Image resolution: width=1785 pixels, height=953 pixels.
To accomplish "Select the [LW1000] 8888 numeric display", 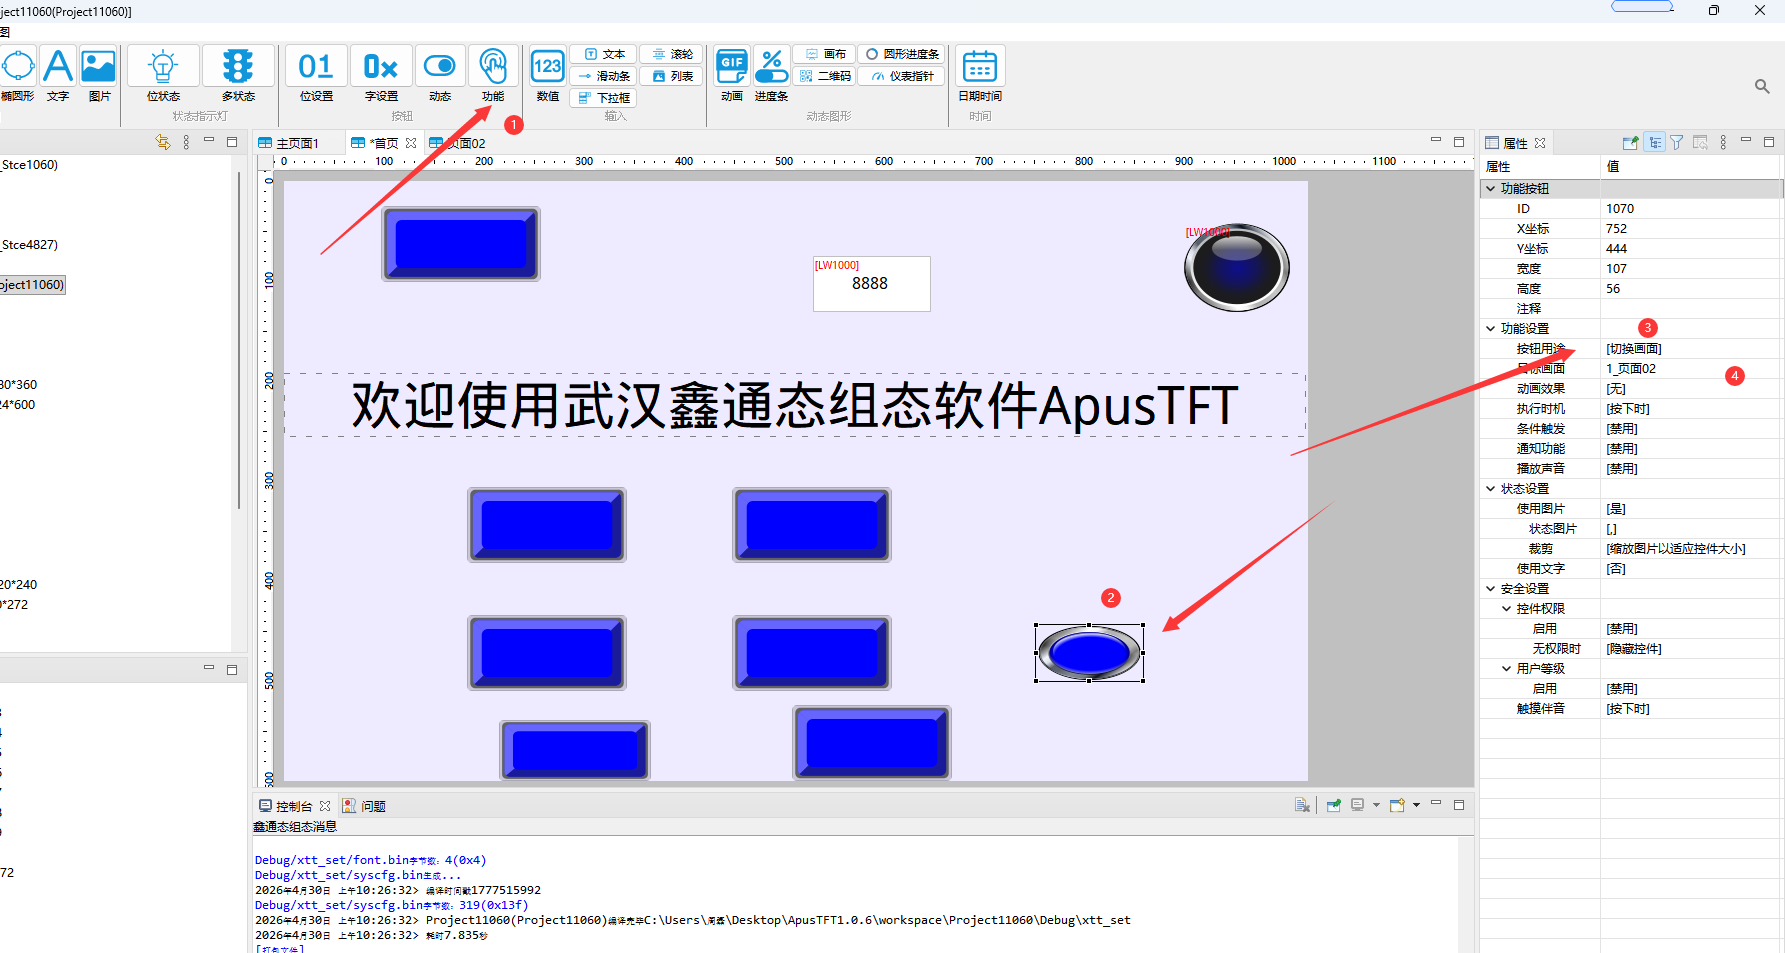I will pos(871,283).
